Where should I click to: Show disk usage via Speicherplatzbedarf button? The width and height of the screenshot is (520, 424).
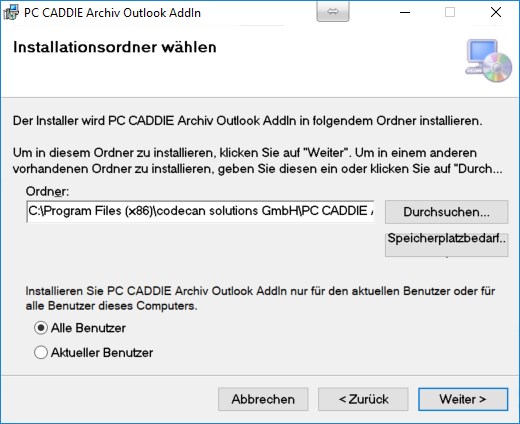pos(446,245)
